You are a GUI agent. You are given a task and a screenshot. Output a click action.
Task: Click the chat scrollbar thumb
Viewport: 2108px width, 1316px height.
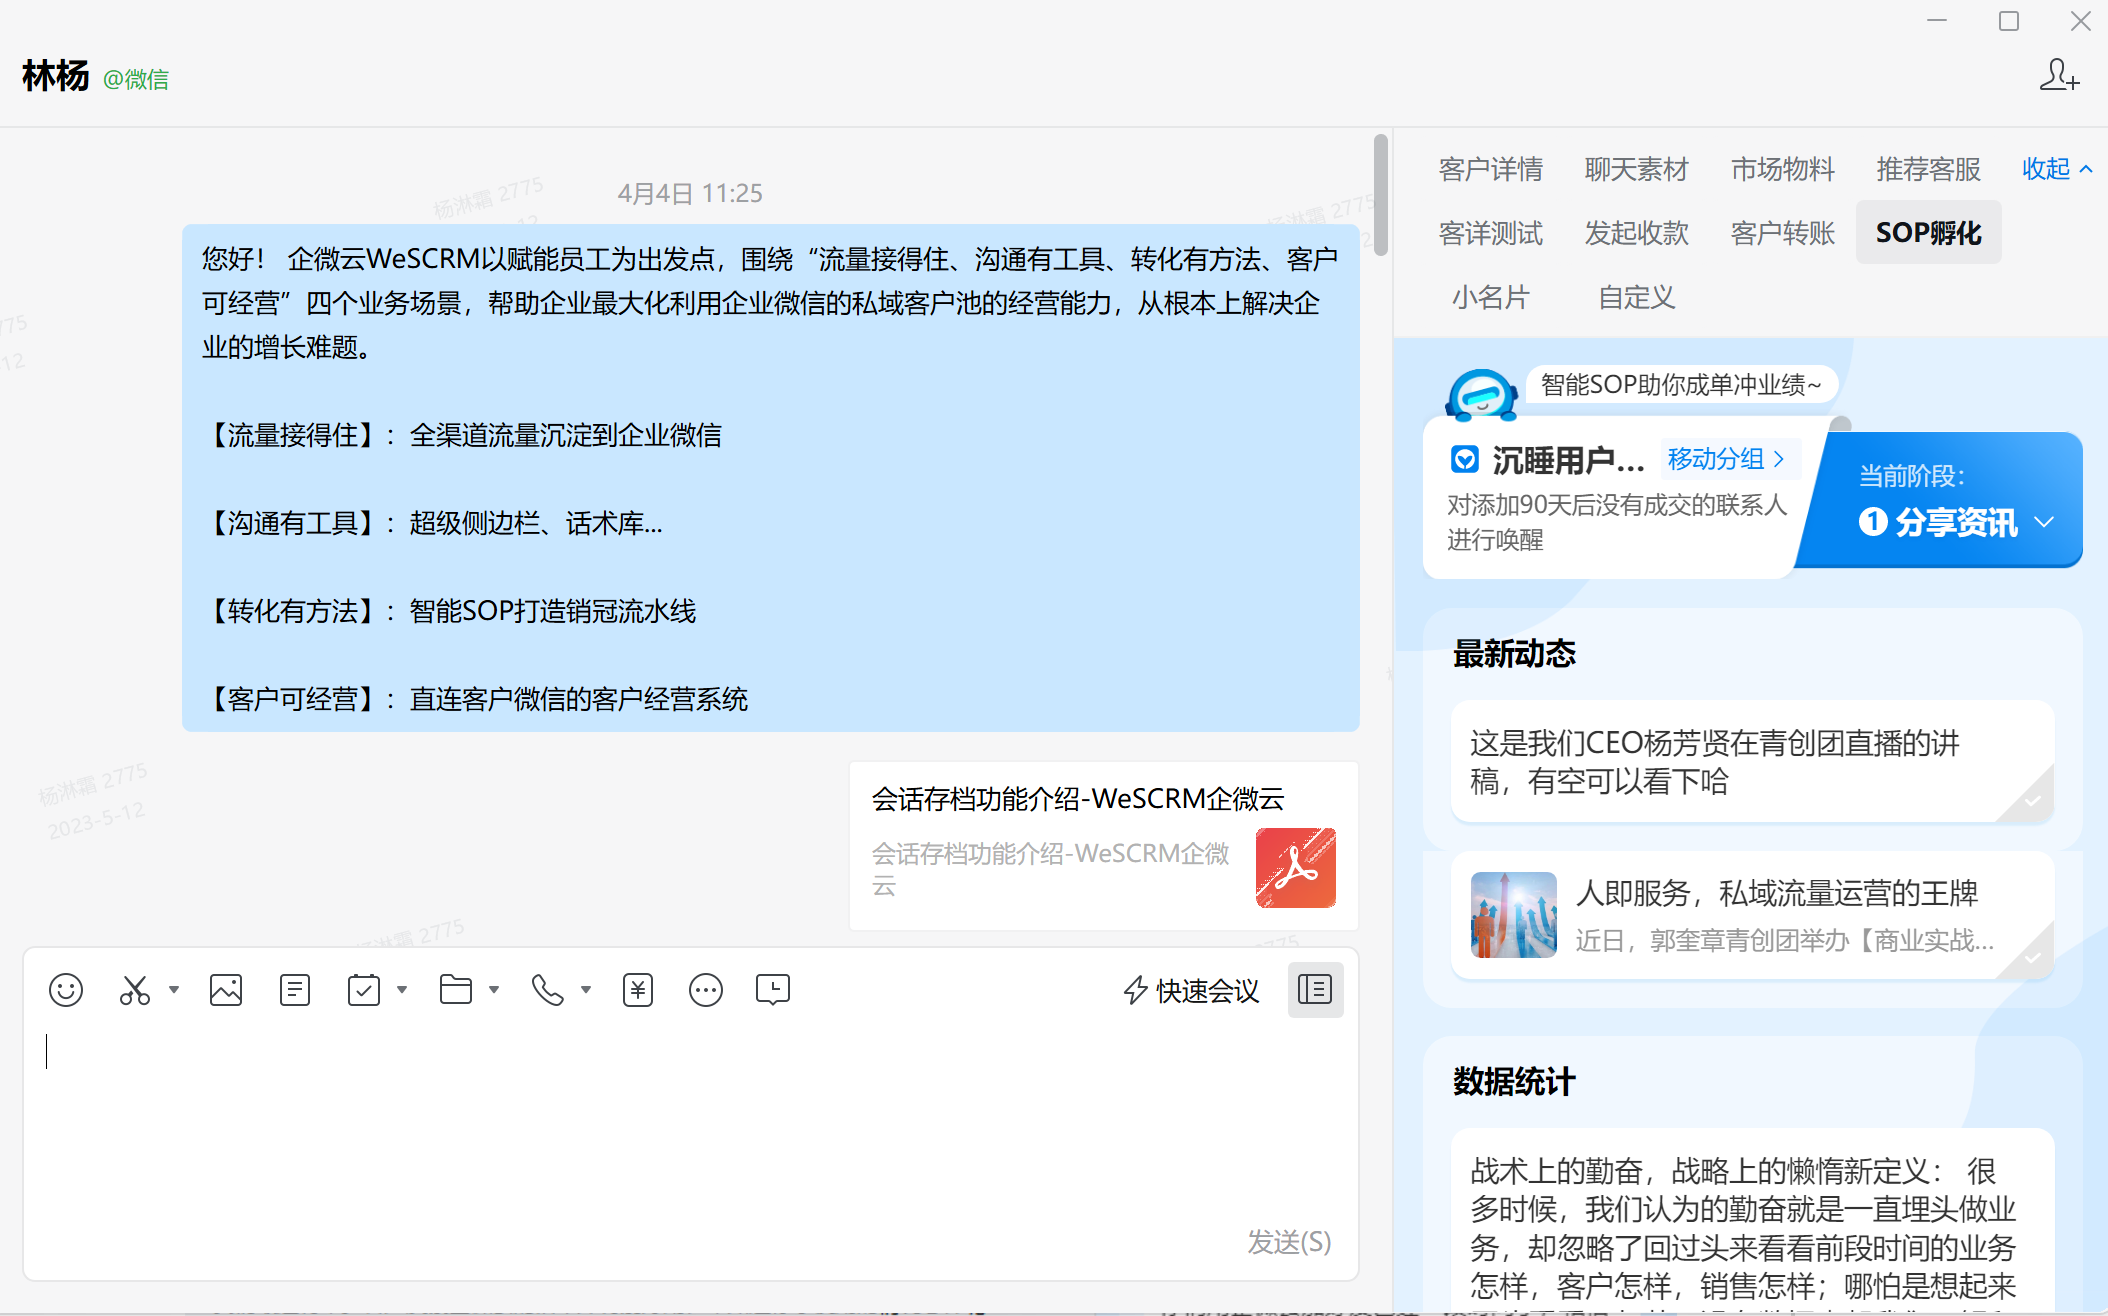(x=1381, y=195)
